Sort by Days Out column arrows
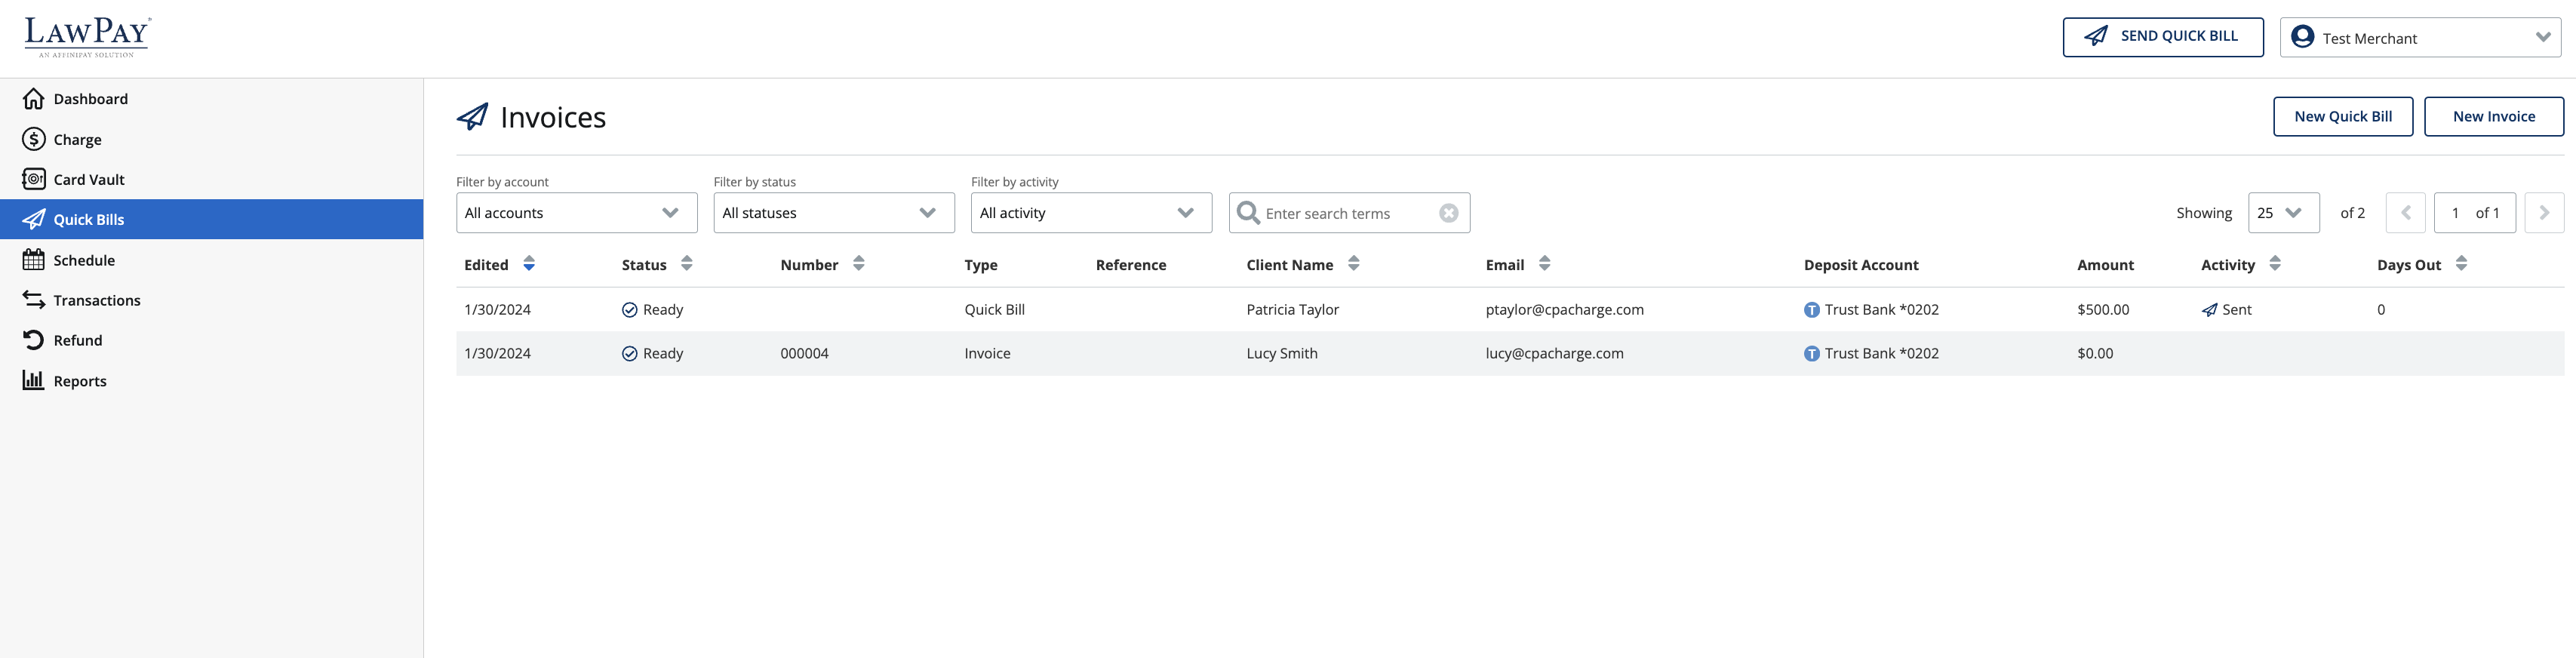The width and height of the screenshot is (2576, 658). (x=2461, y=264)
